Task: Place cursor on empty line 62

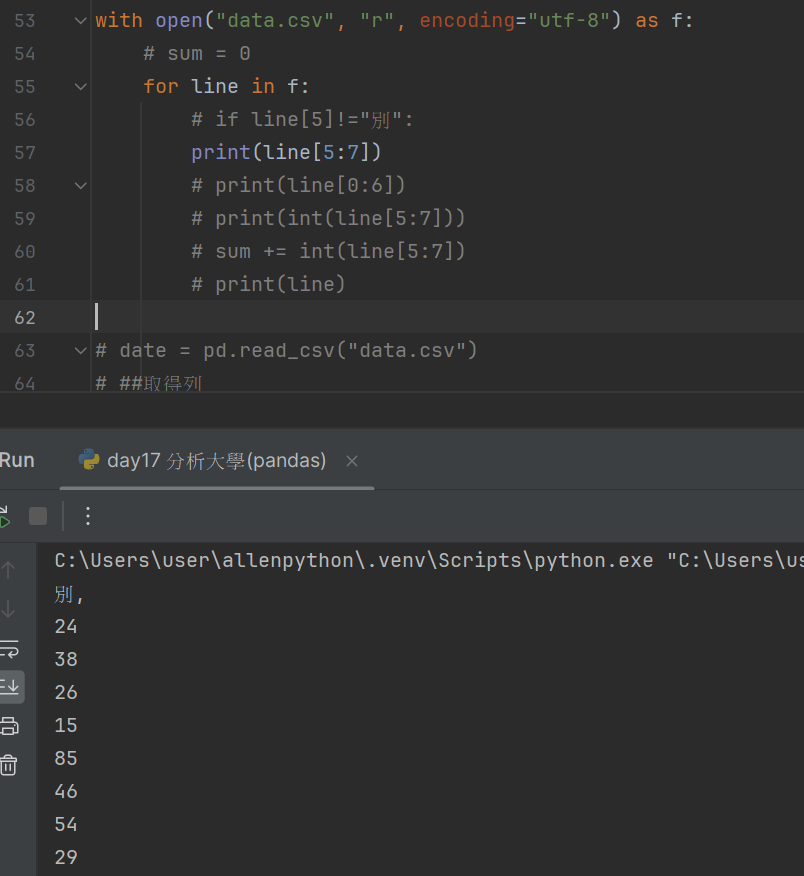Action: pyautogui.click(x=400, y=317)
